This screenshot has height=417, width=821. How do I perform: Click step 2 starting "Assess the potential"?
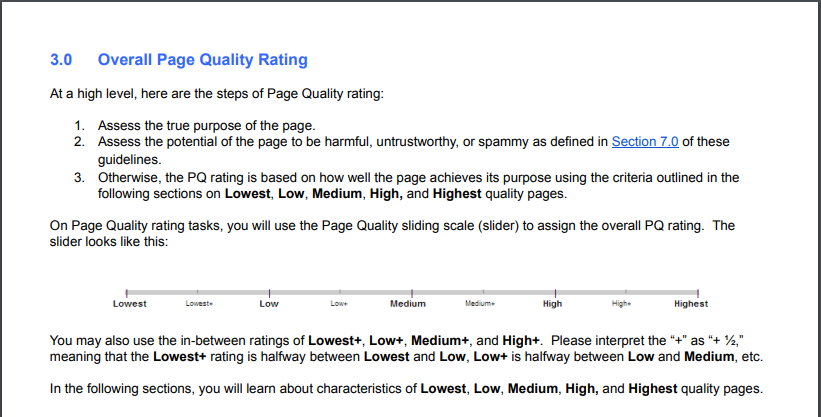point(350,142)
